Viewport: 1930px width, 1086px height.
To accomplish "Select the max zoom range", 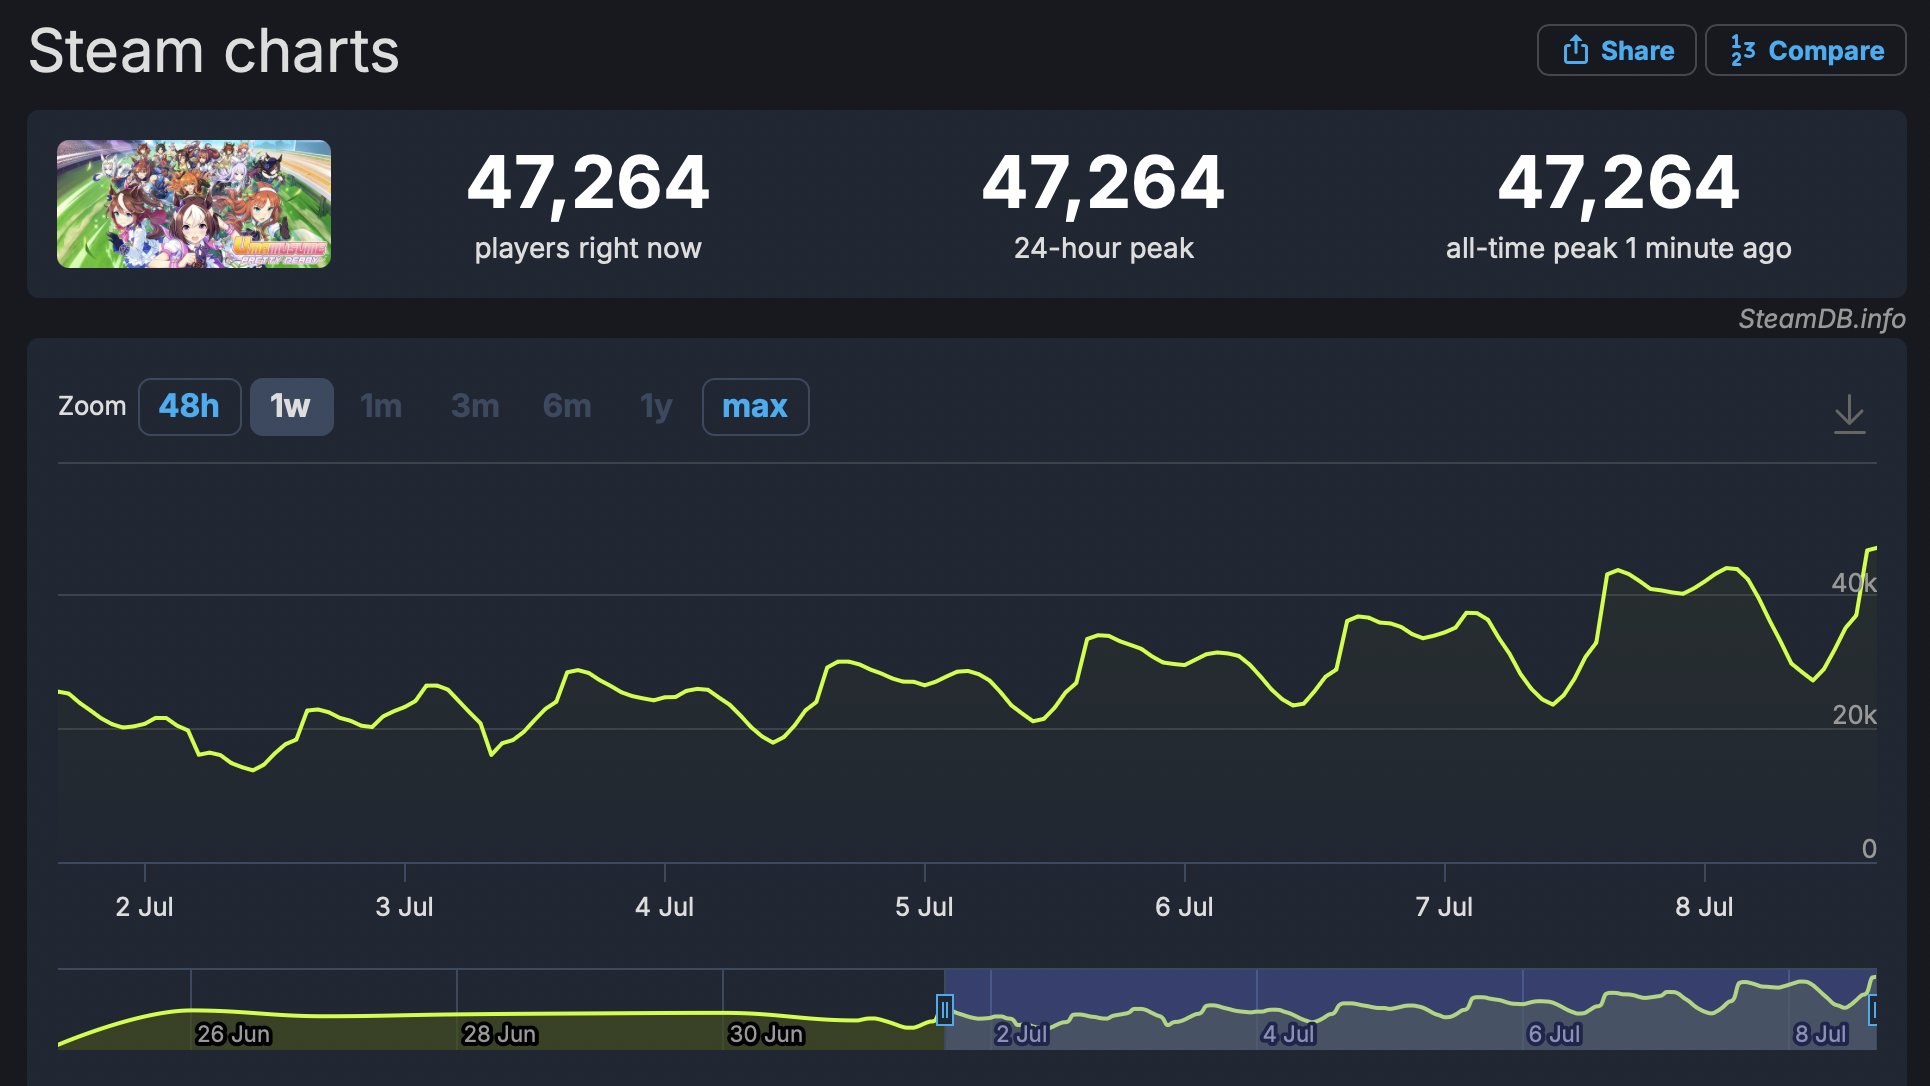I will click(755, 407).
